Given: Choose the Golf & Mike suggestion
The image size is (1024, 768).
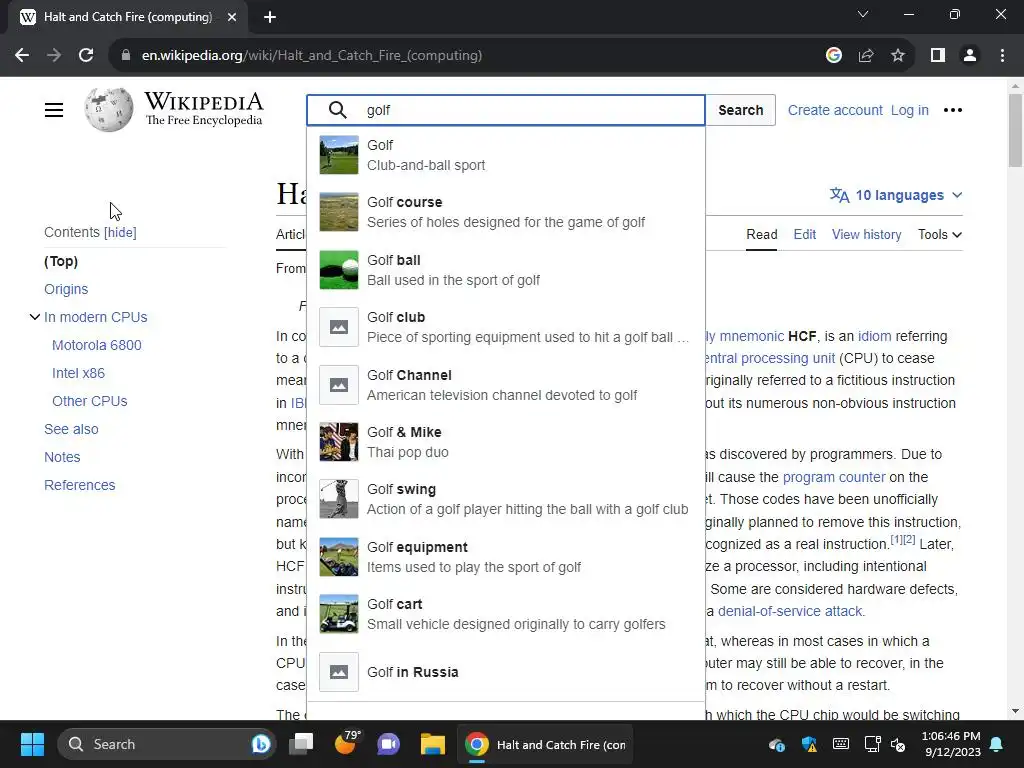Looking at the screenshot, I should (x=505, y=442).
